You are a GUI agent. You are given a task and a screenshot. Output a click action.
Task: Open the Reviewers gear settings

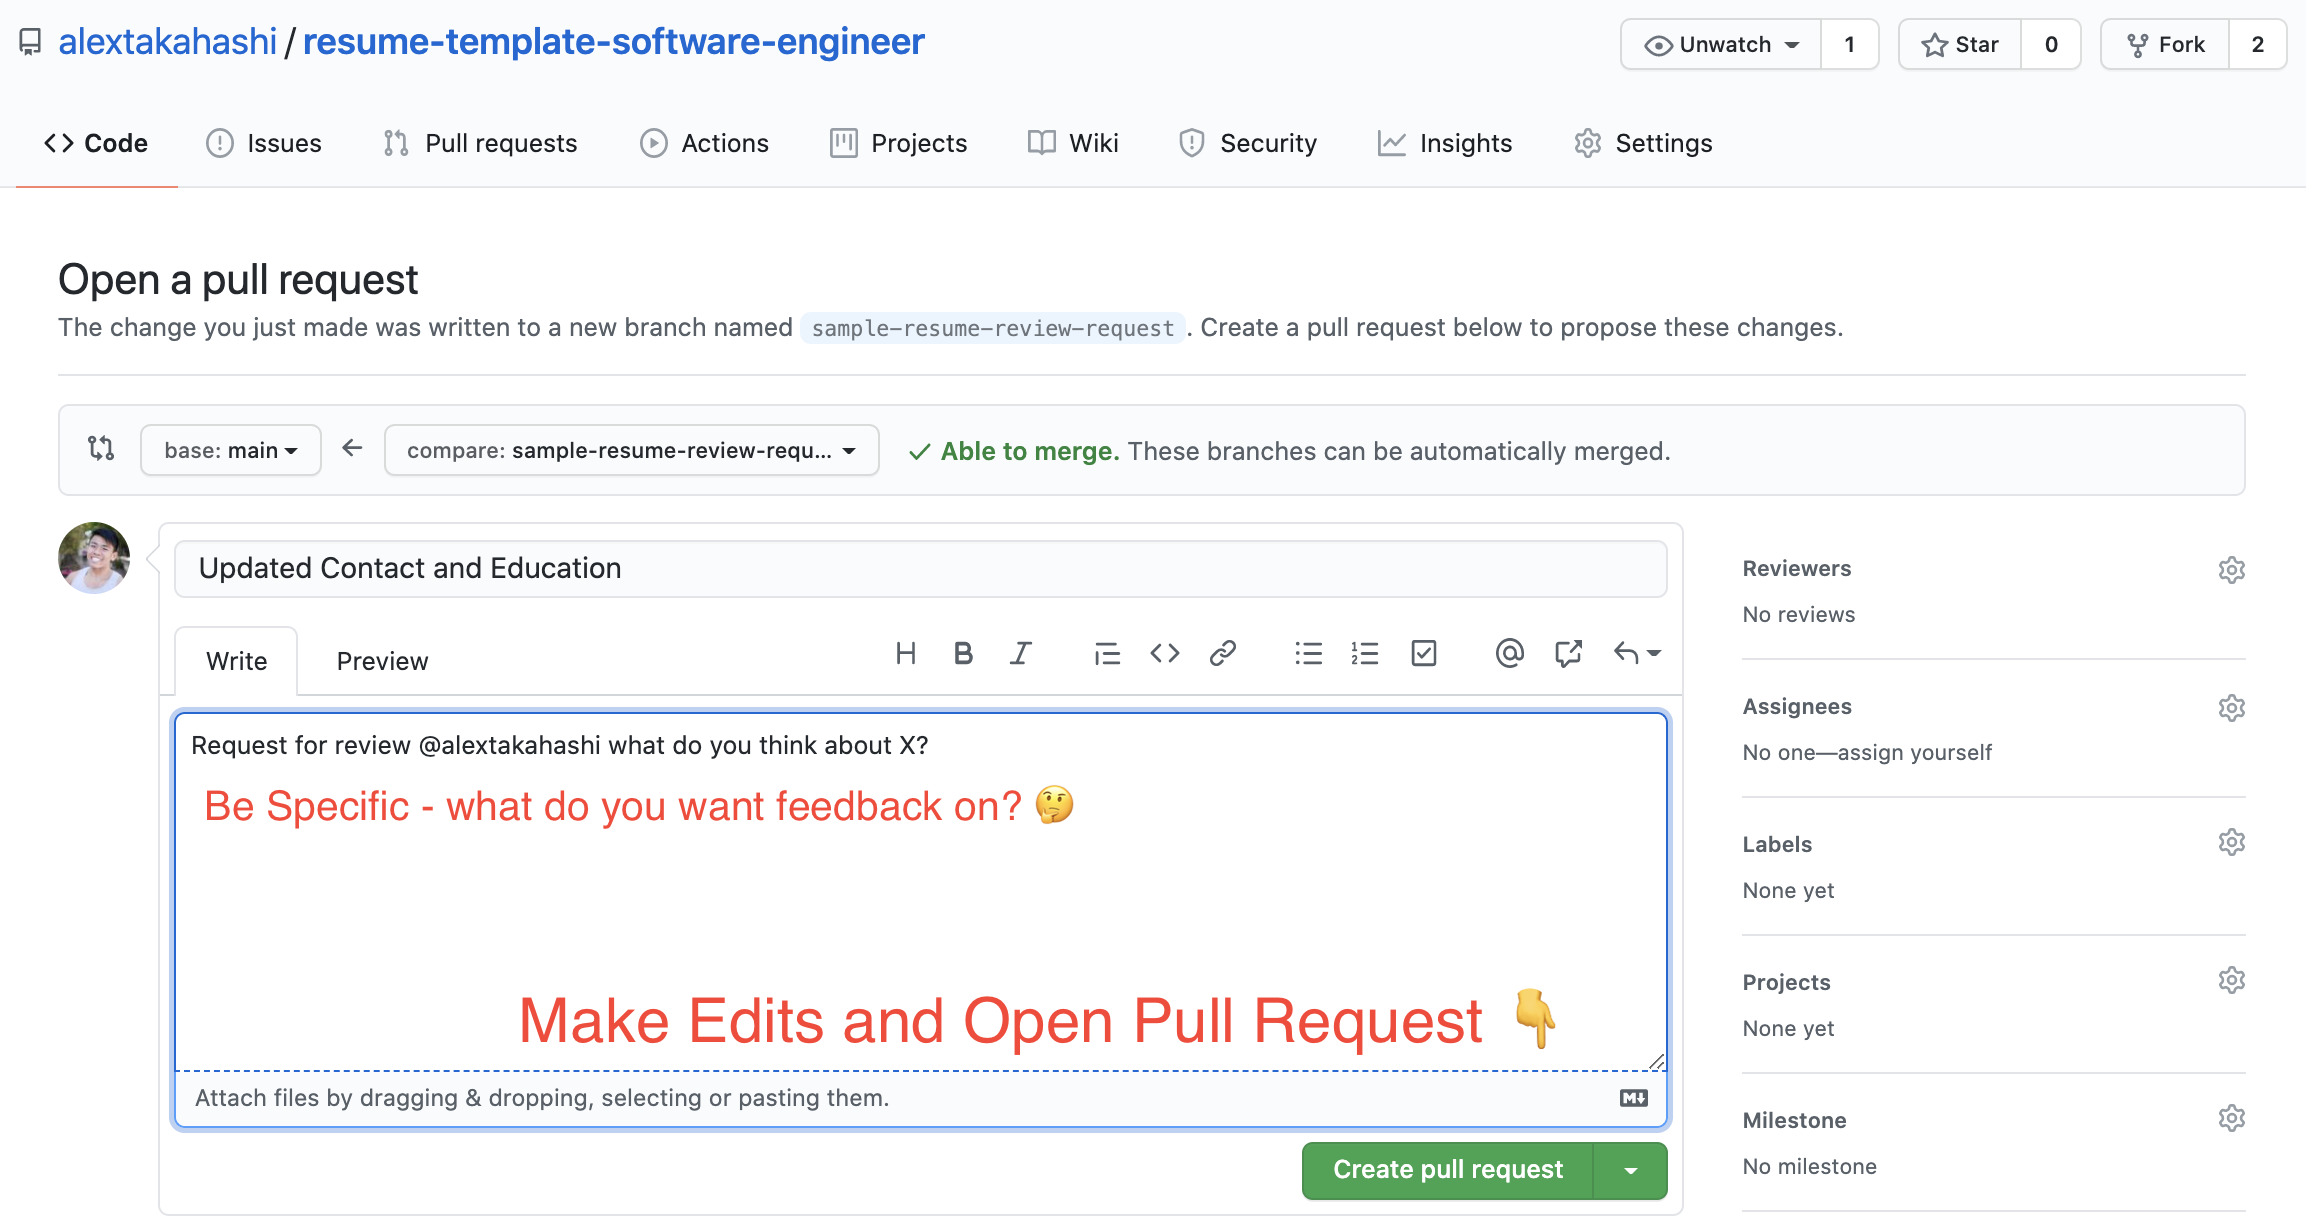point(2231,570)
